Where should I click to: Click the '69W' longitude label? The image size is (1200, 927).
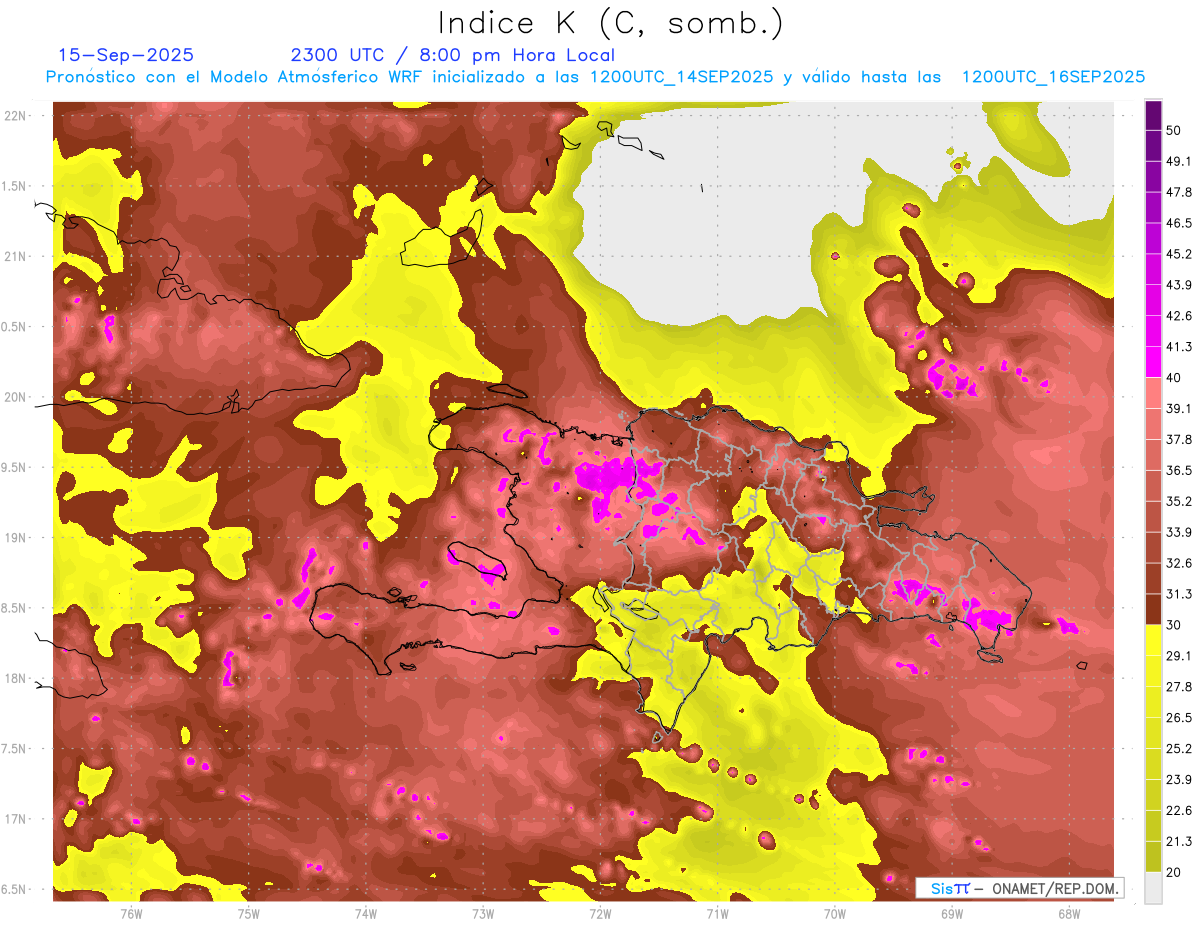[952, 914]
